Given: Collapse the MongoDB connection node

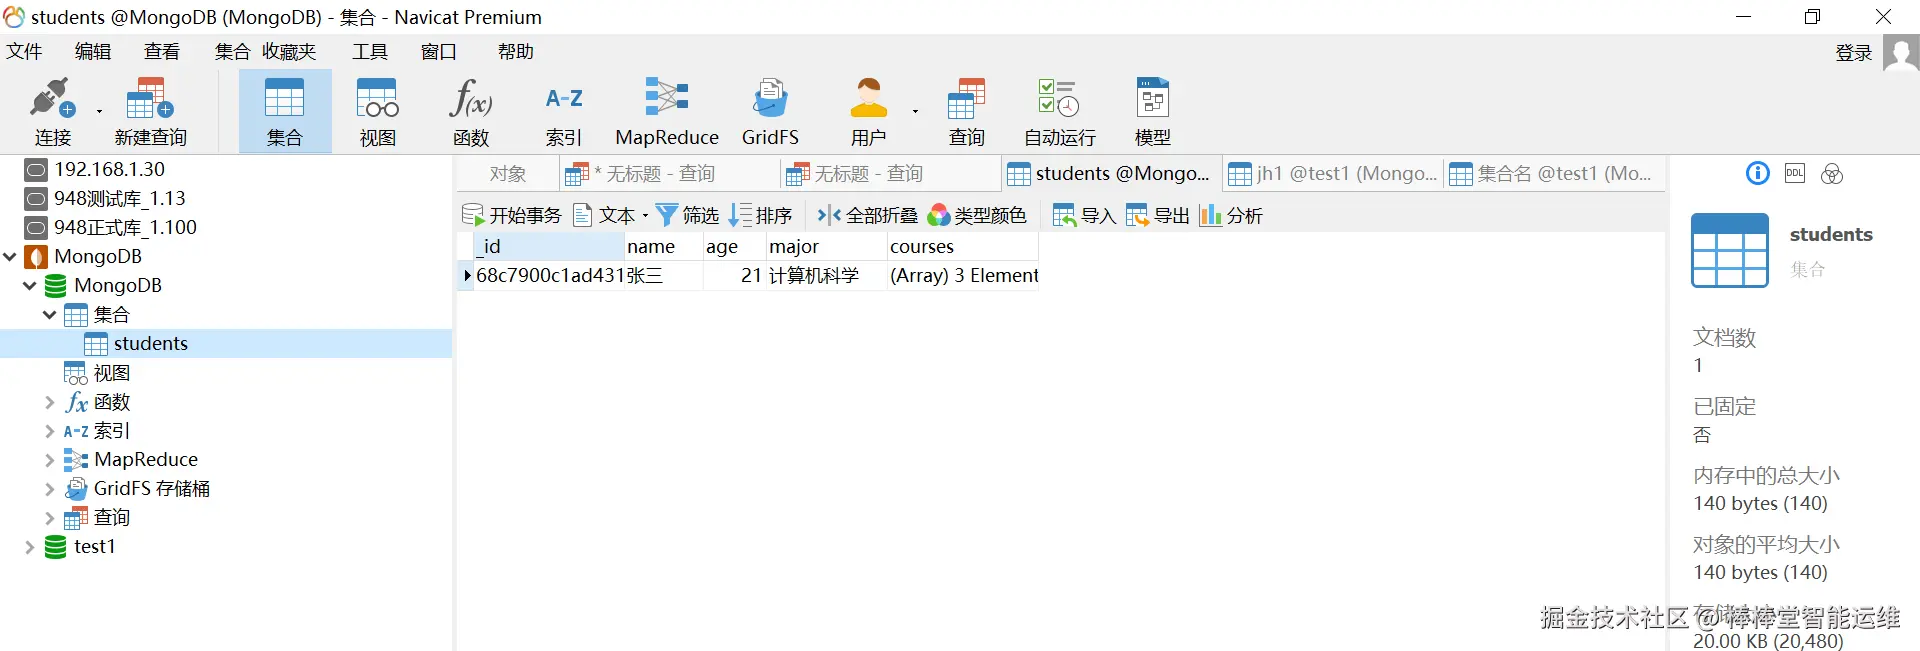Looking at the screenshot, I should click(10, 257).
